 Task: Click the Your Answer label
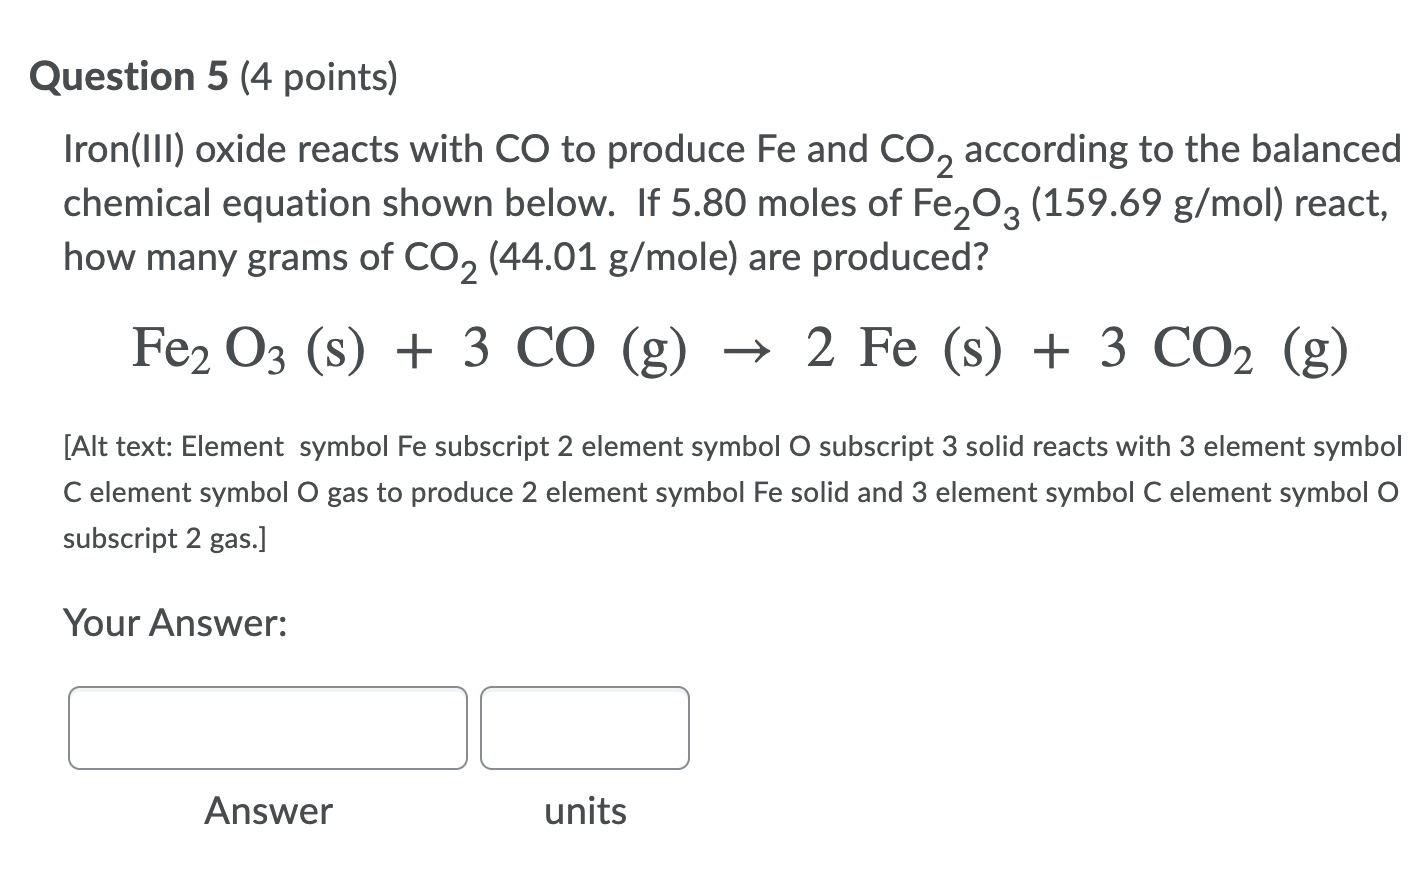tap(174, 622)
